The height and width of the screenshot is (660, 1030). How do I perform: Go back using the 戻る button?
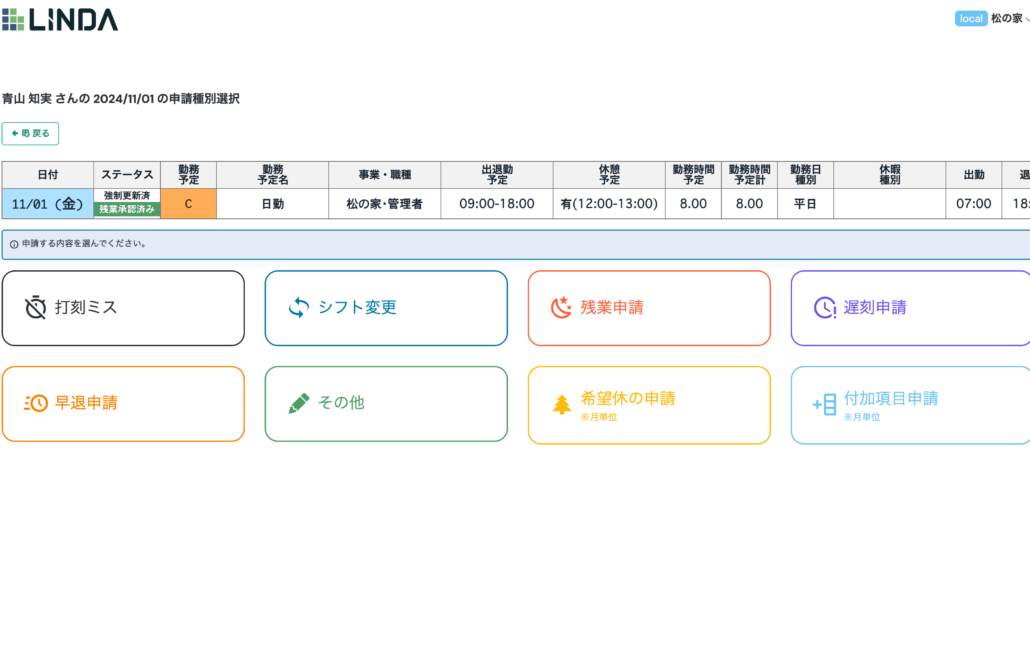pyautogui.click(x=30, y=133)
